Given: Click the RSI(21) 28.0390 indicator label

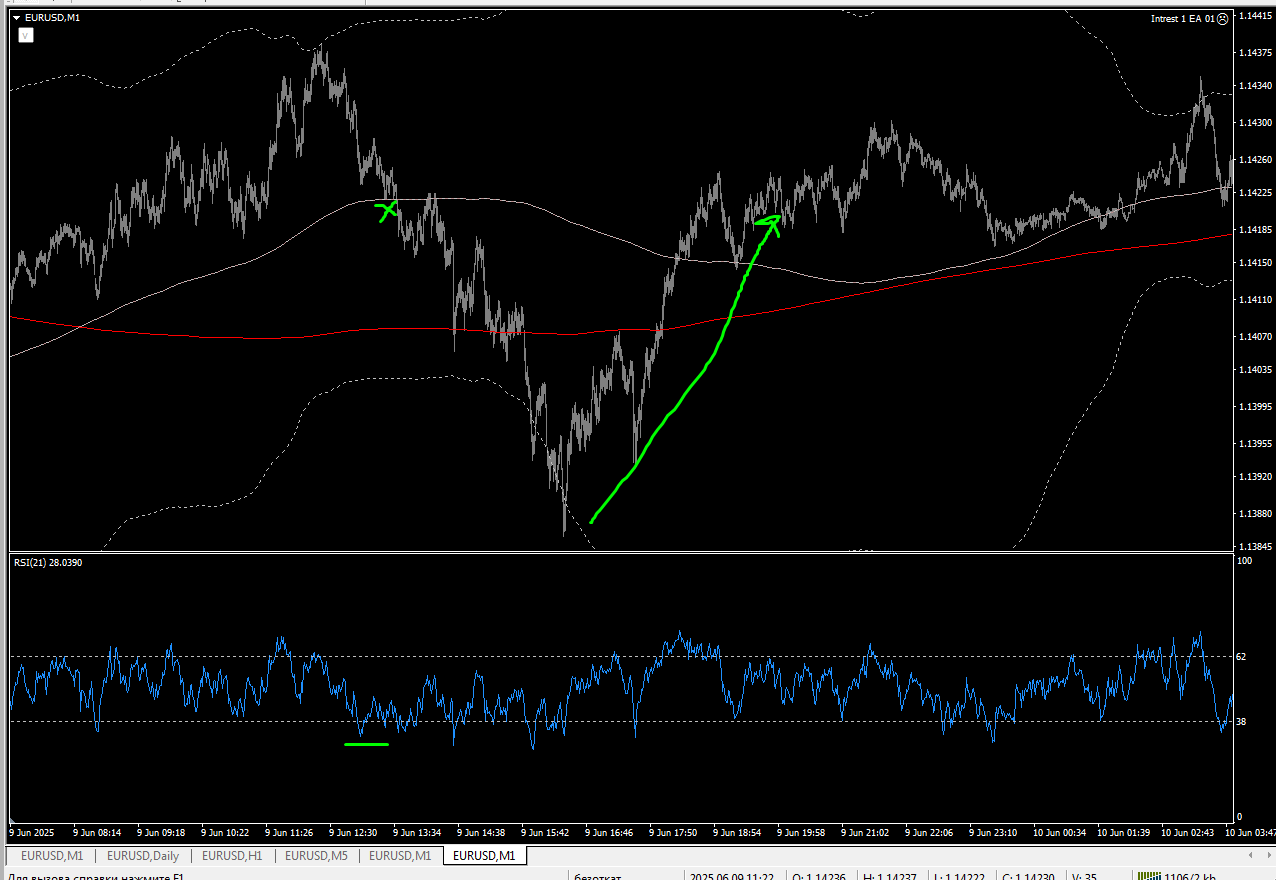Looking at the screenshot, I should pyautogui.click(x=48, y=562).
